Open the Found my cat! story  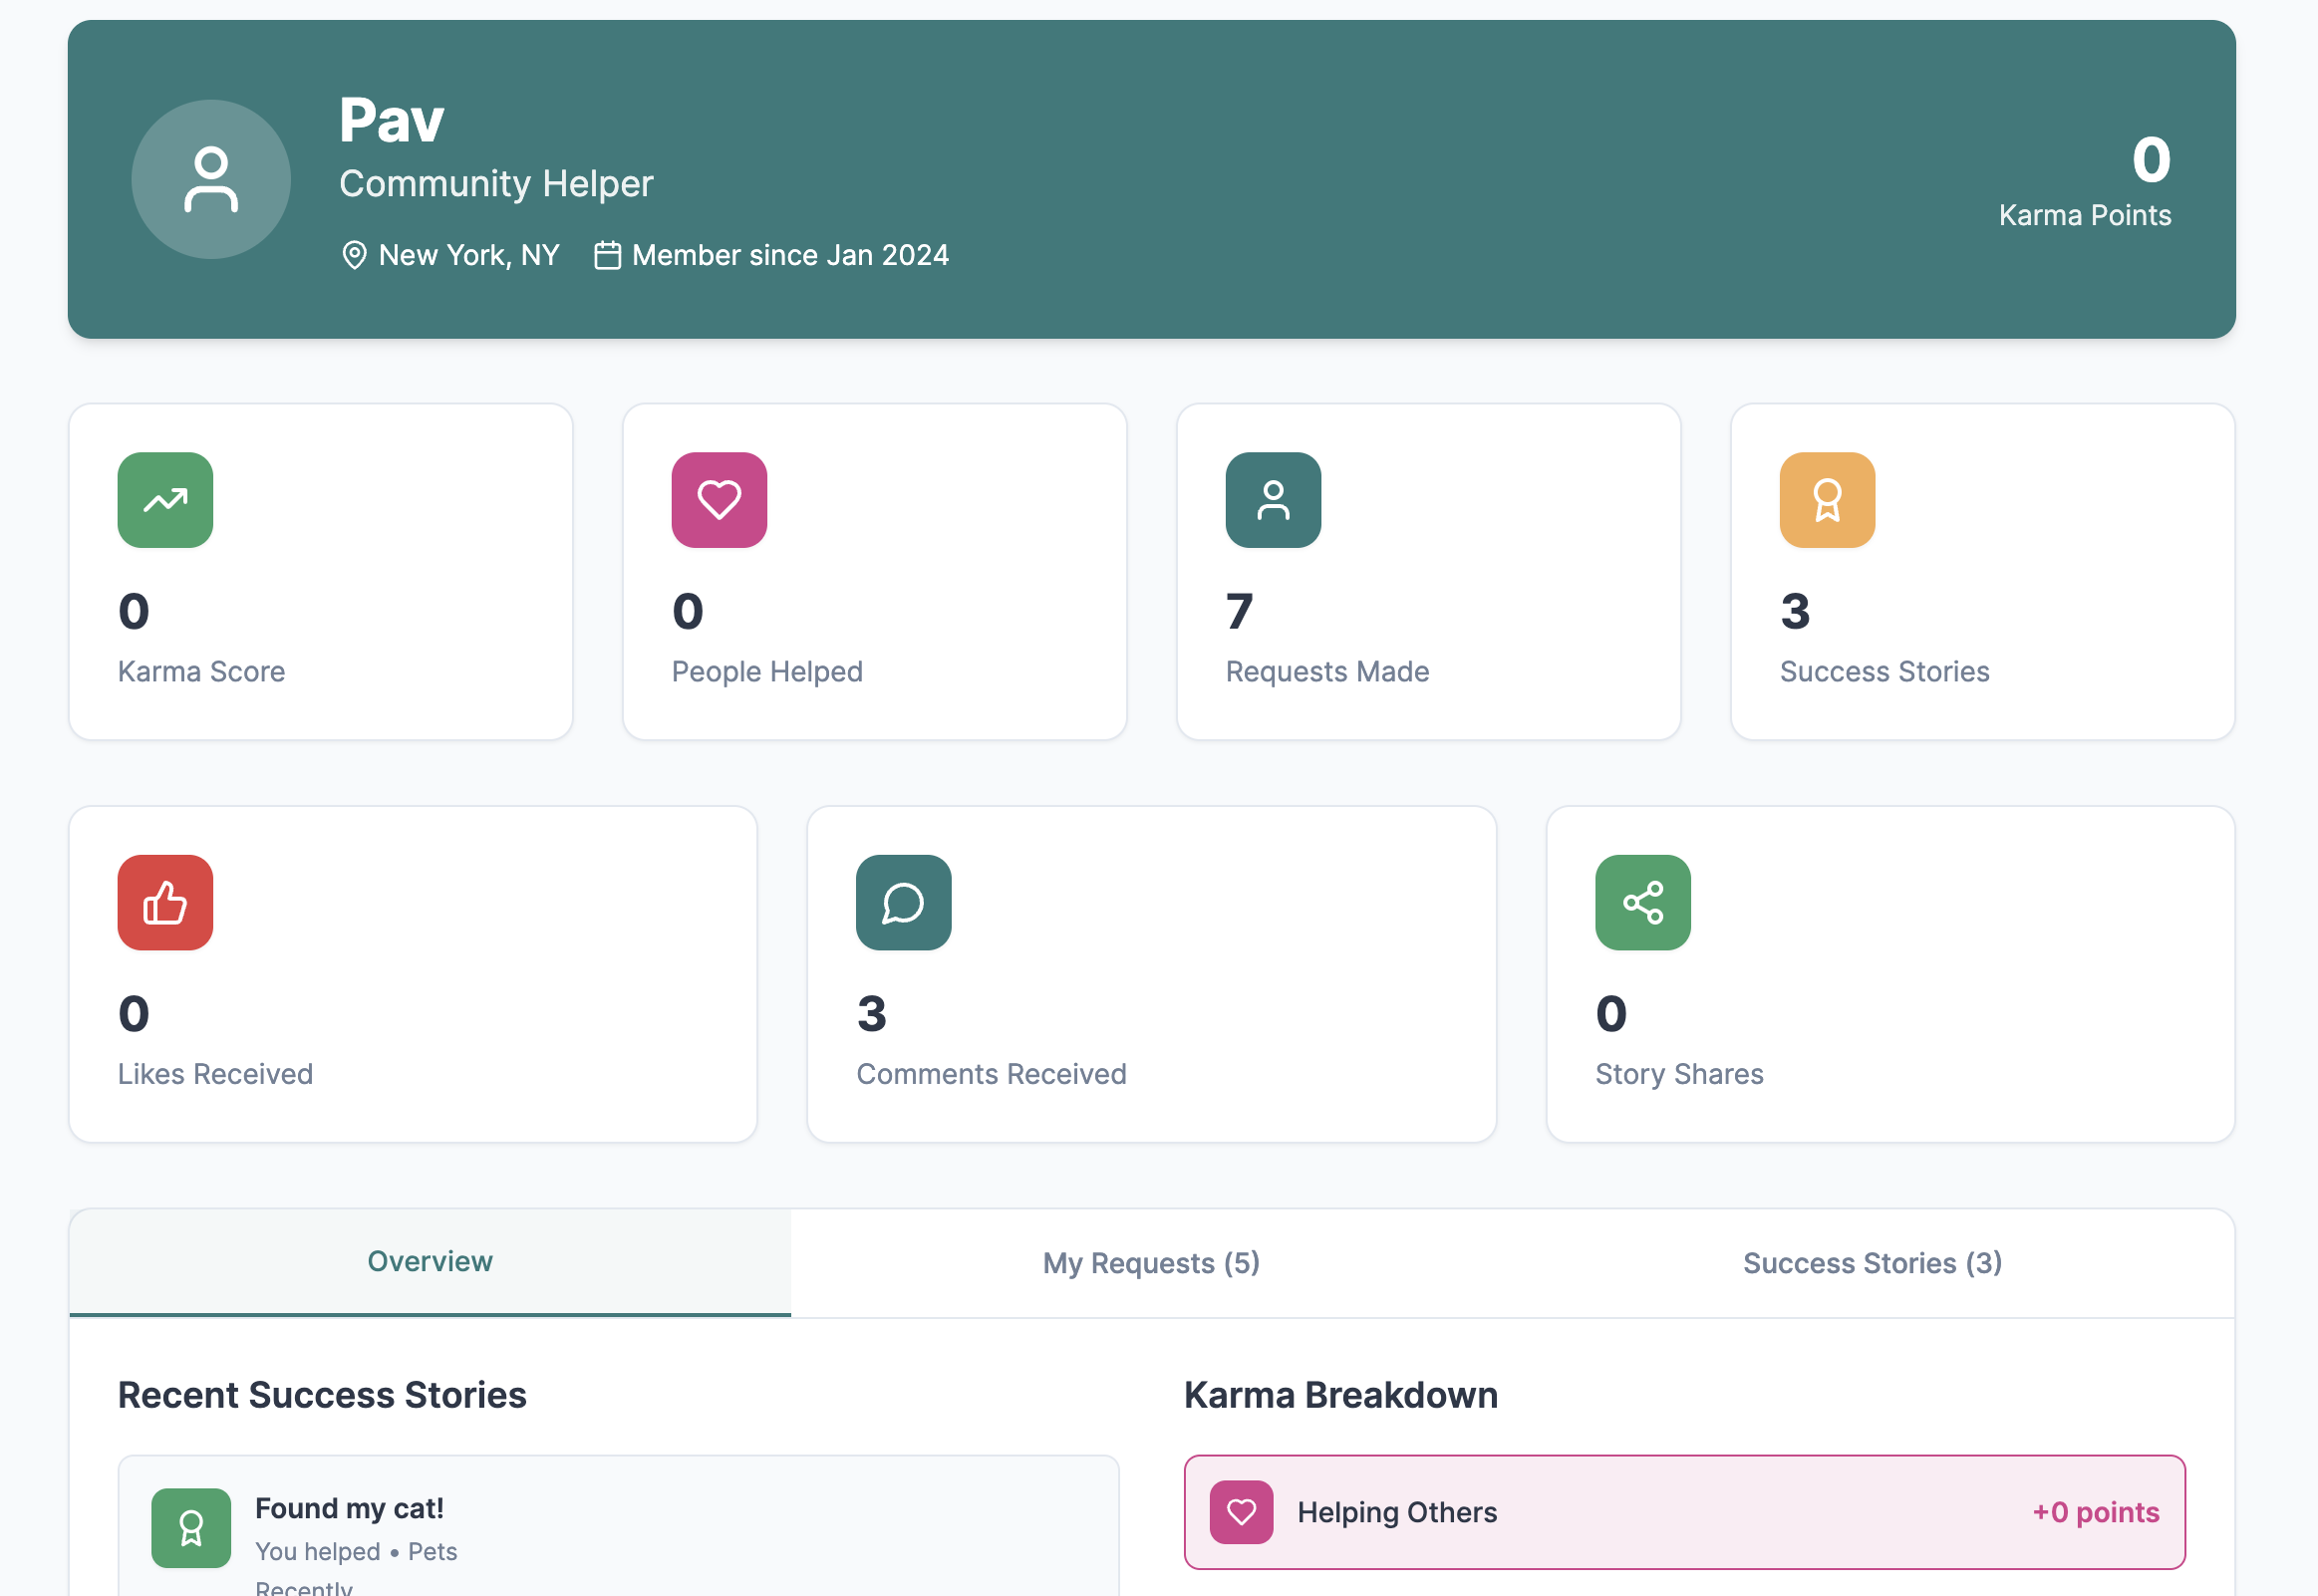(x=349, y=1507)
